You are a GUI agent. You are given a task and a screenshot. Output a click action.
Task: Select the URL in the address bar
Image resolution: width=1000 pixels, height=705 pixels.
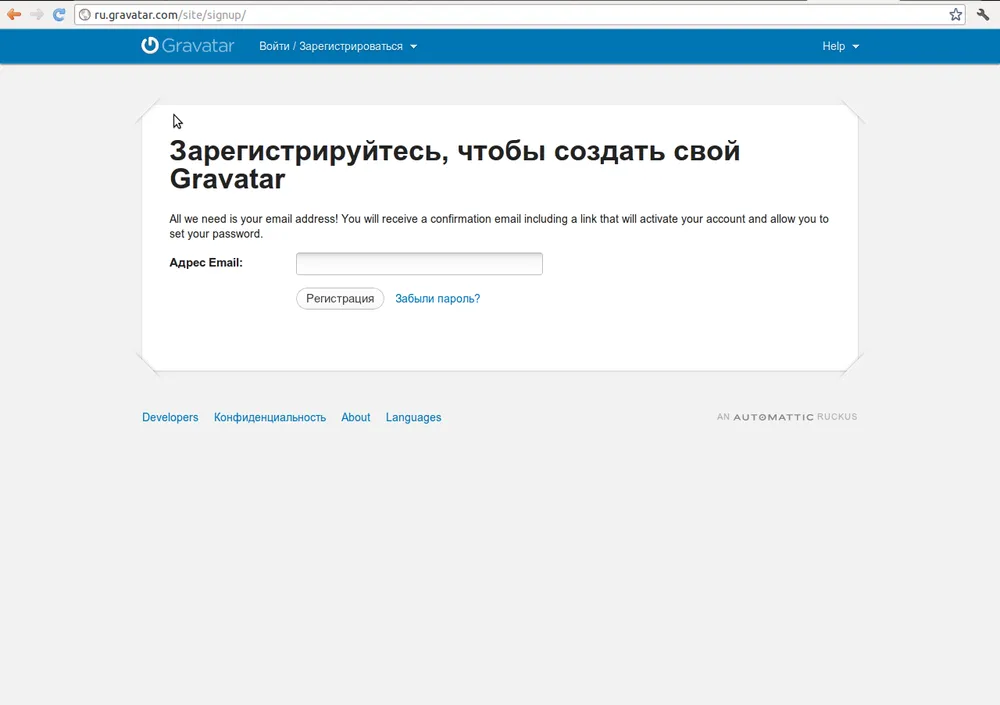(x=500, y=15)
